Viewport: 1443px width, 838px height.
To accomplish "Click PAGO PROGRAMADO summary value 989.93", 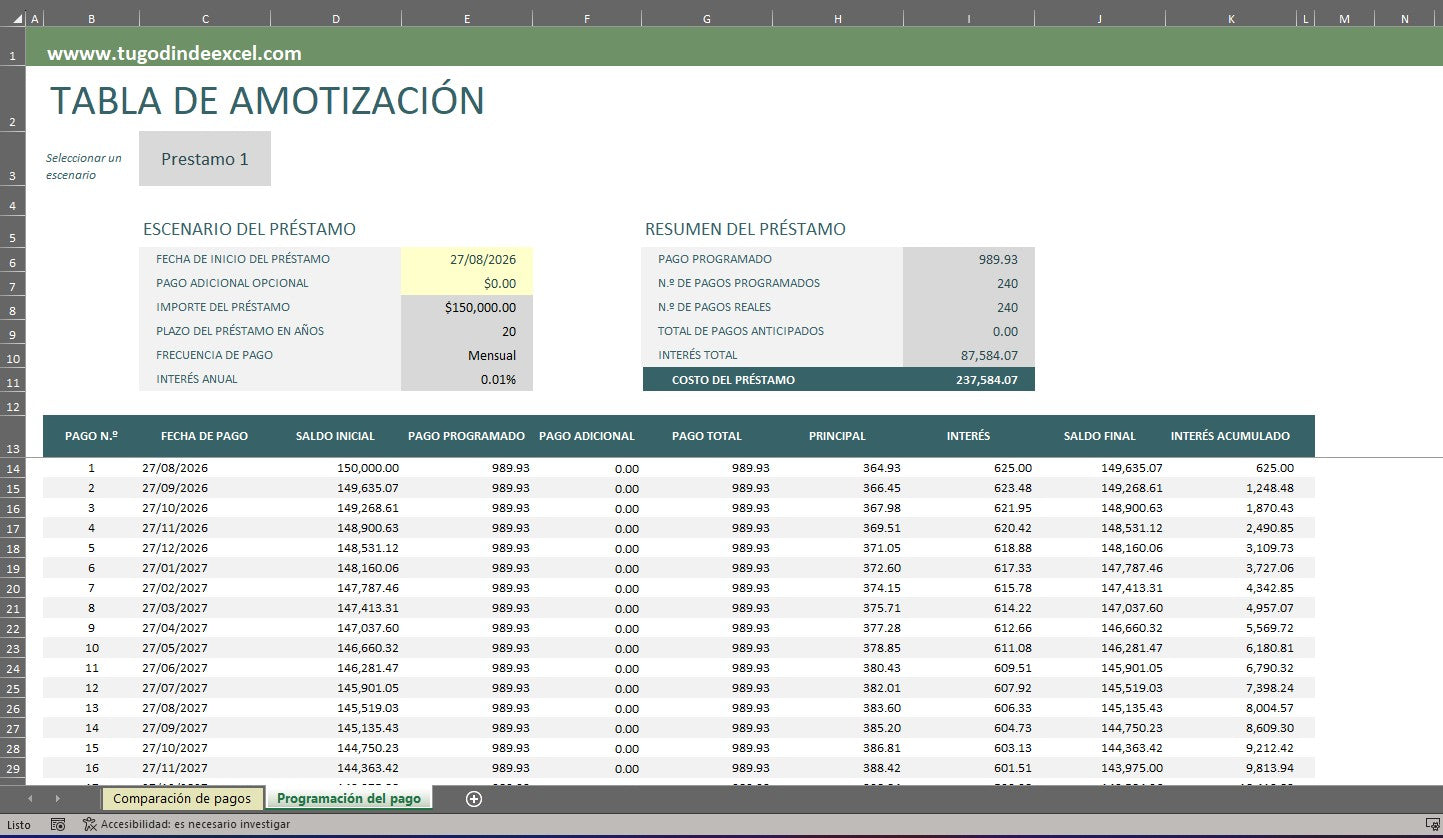I will pyautogui.click(x=969, y=259).
